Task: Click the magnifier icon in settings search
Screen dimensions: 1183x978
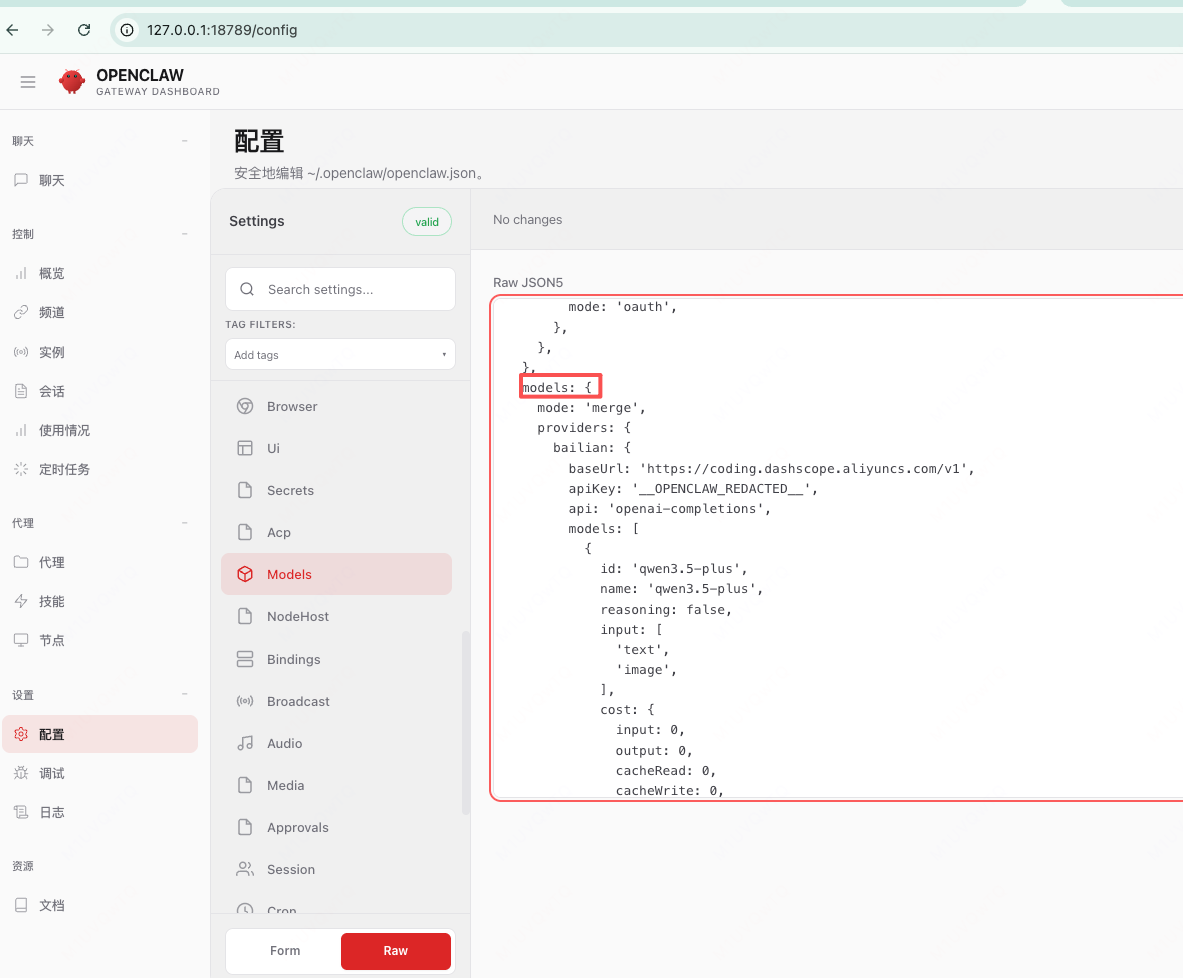Action: (247, 289)
